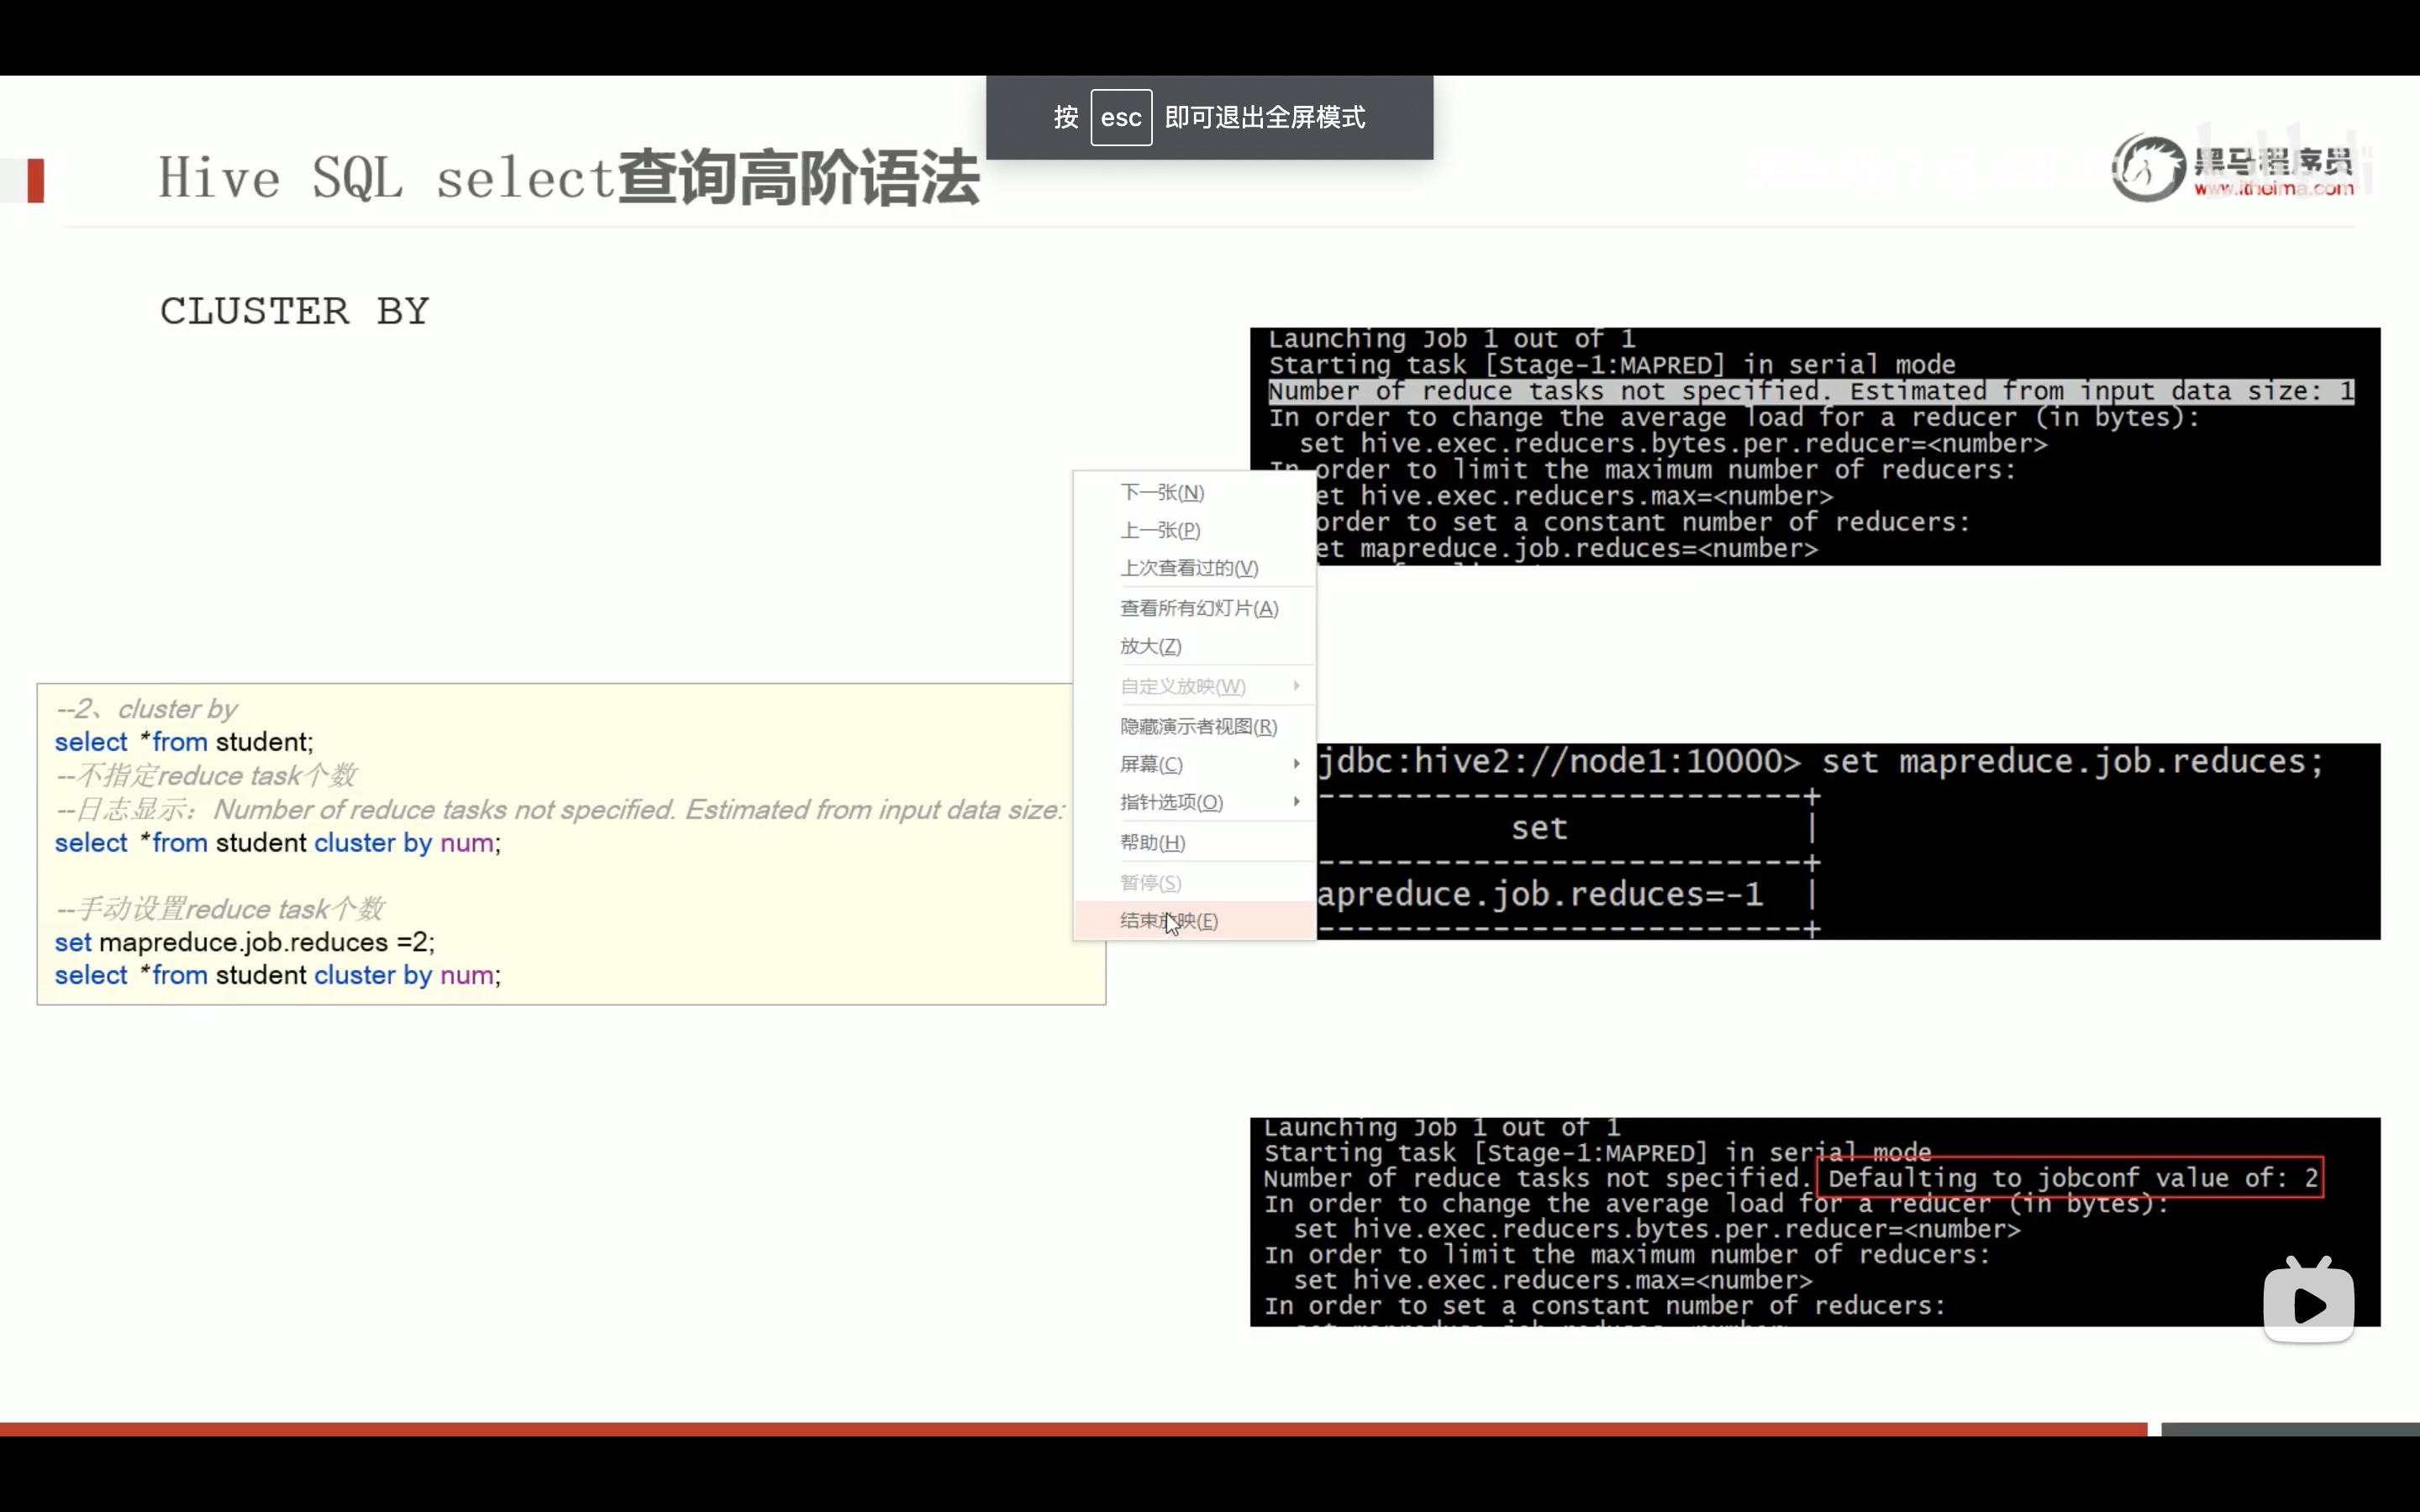
Task: Click the '--手动设置reduce task个数' comment
Action: pos(220,908)
